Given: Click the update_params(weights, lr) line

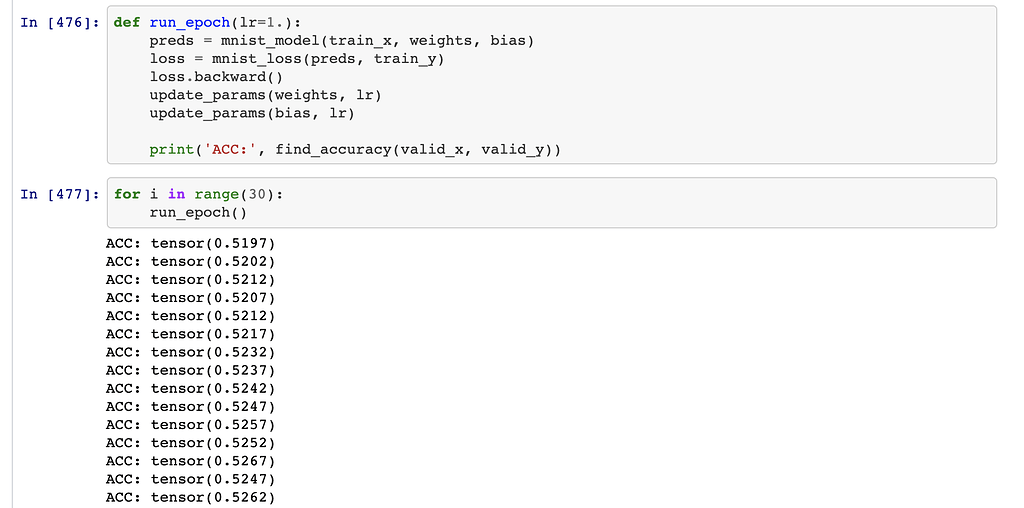Looking at the screenshot, I should coord(266,95).
